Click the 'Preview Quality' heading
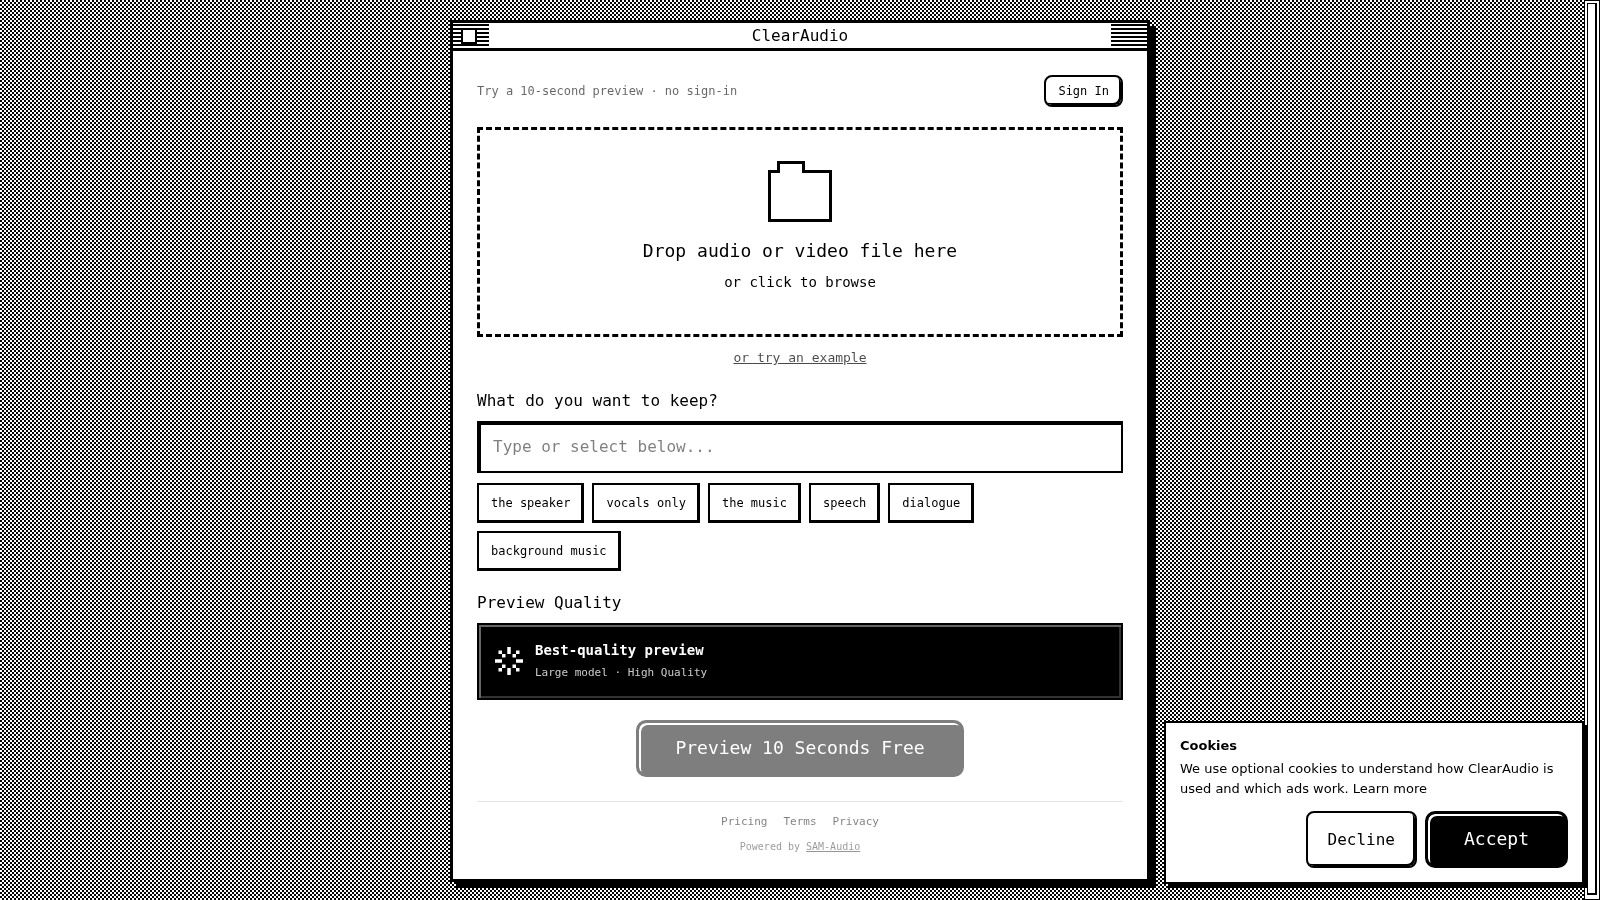This screenshot has width=1600, height=900. coord(549,603)
